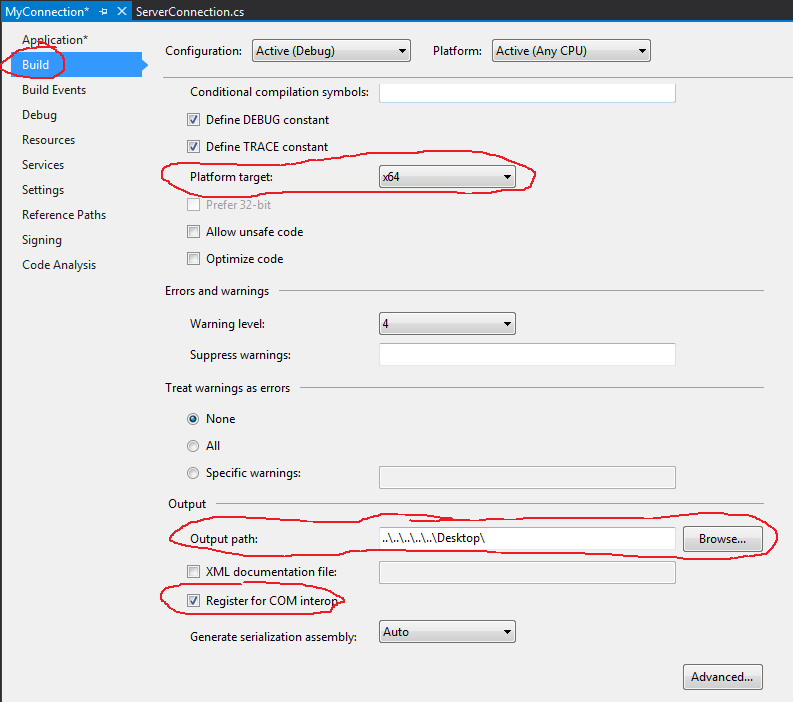793x702 pixels.
Task: Open the Application settings page
Action: click(x=55, y=40)
